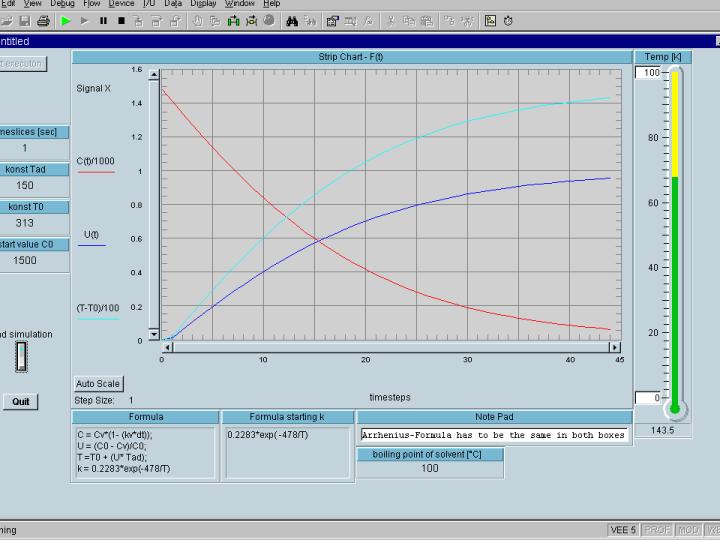Open the Device menu

121,4
